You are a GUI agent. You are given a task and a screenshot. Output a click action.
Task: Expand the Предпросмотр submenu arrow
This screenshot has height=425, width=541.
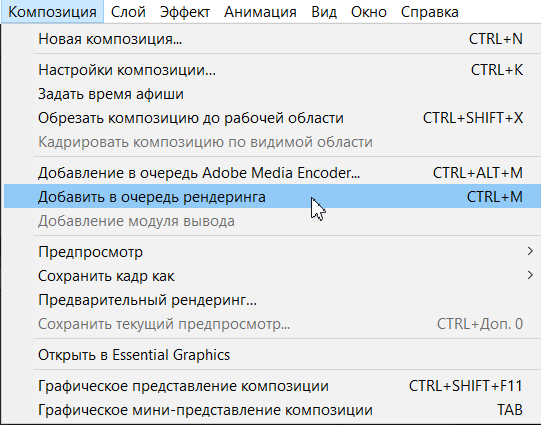tap(530, 251)
